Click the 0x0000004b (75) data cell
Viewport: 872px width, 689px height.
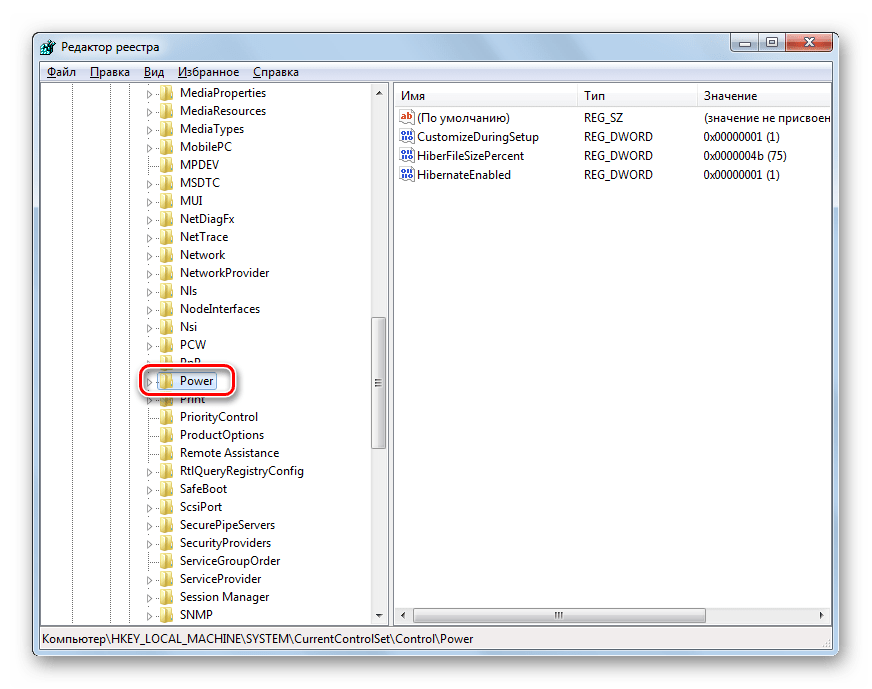[745, 156]
